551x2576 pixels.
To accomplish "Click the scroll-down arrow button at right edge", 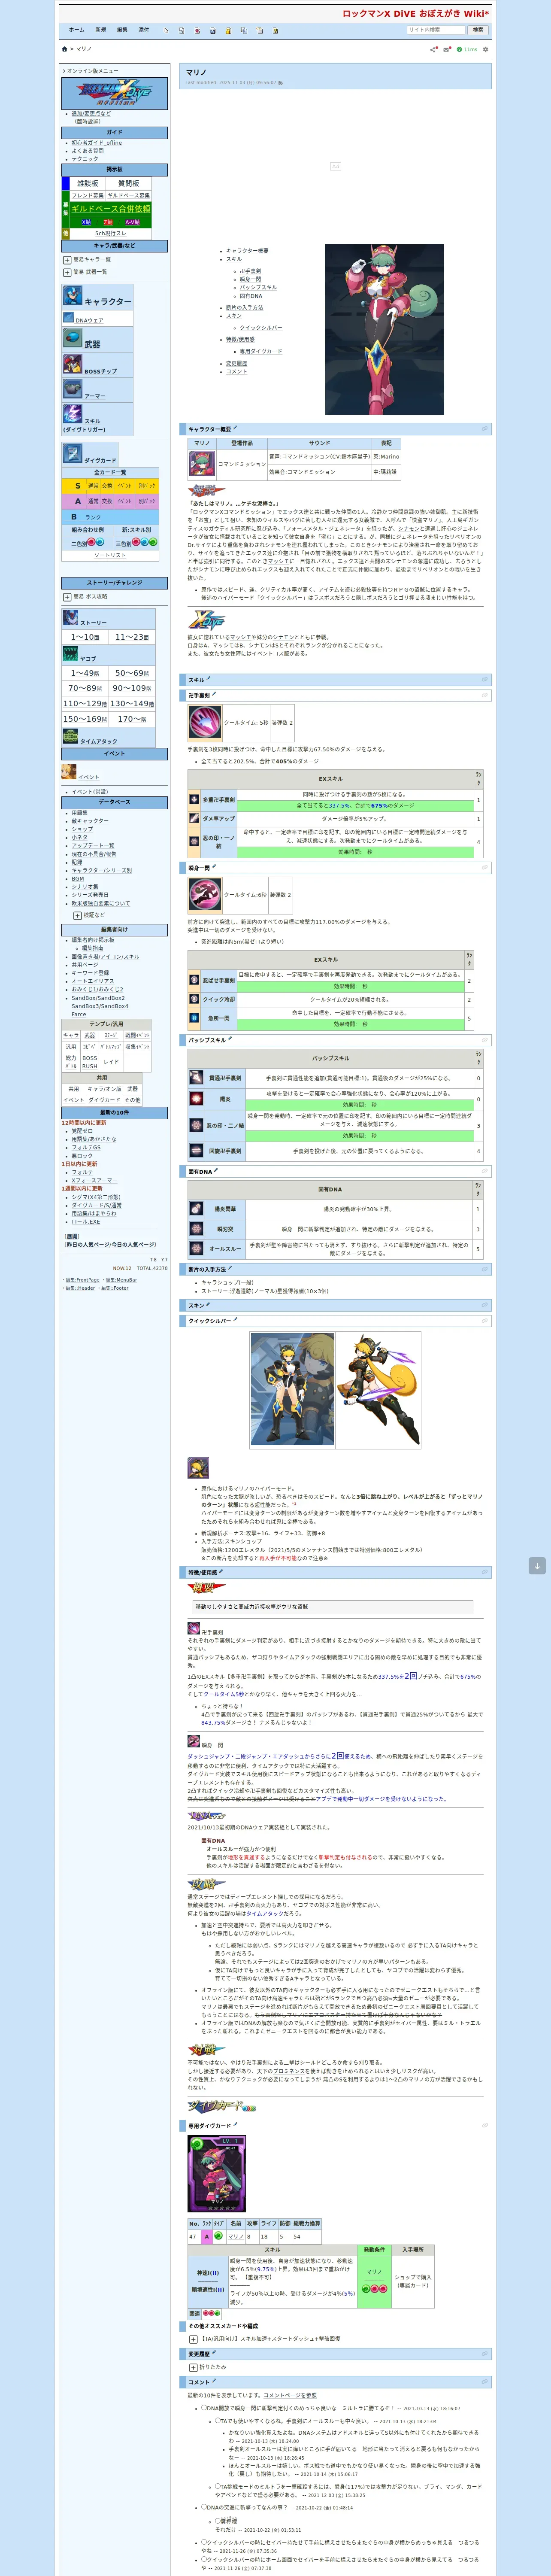I will tap(537, 1566).
